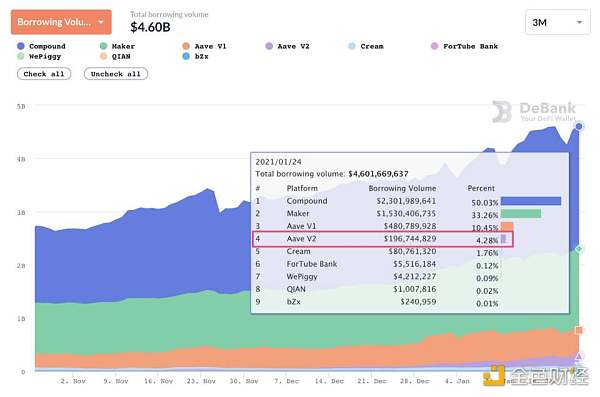The height and width of the screenshot is (397, 600).
Task: Click the Aave V1 volume $480,789,928
Action: 410,226
